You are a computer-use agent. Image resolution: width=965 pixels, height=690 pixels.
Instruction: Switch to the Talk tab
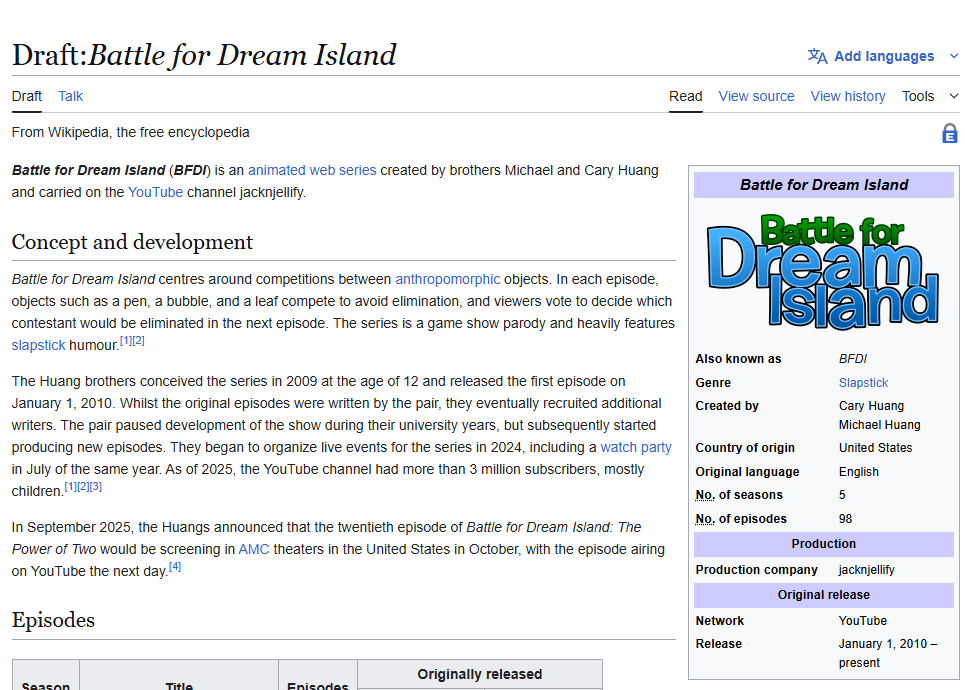71,96
